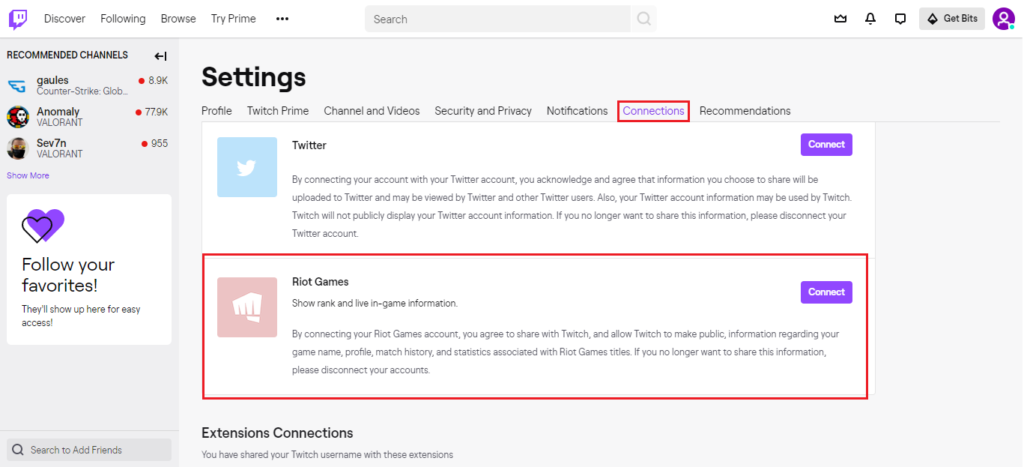Focus the top Search input field
This screenshot has width=1024, height=467.
498,19
